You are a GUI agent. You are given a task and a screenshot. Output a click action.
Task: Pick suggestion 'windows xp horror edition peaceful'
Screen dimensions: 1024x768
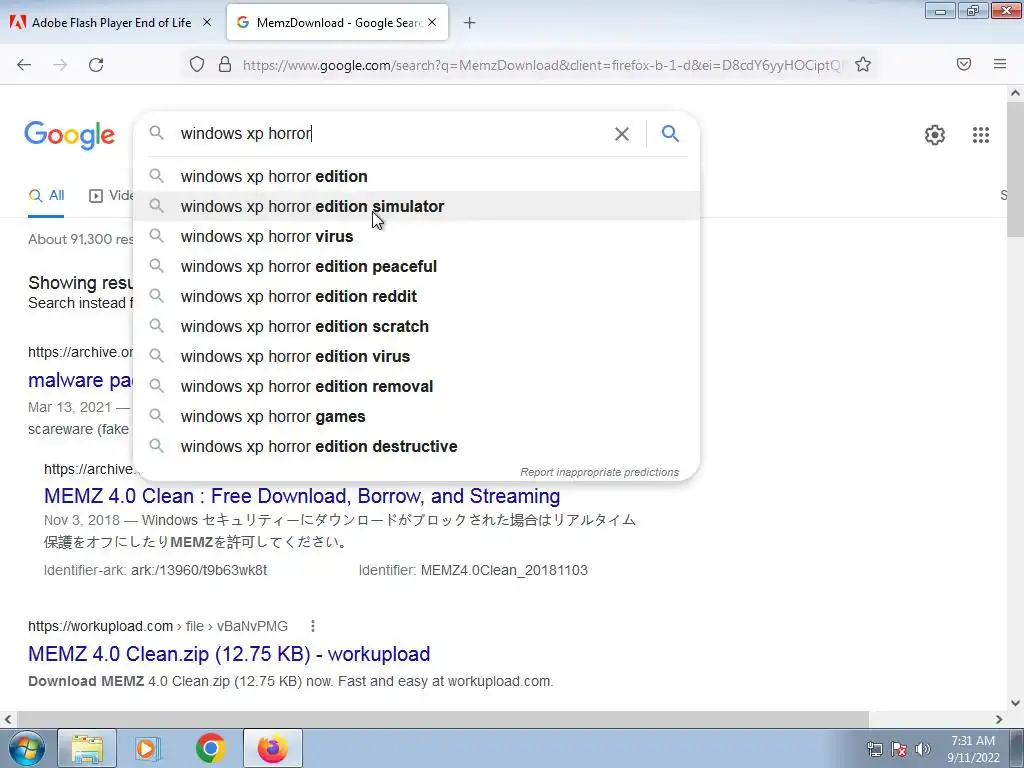pos(416,266)
